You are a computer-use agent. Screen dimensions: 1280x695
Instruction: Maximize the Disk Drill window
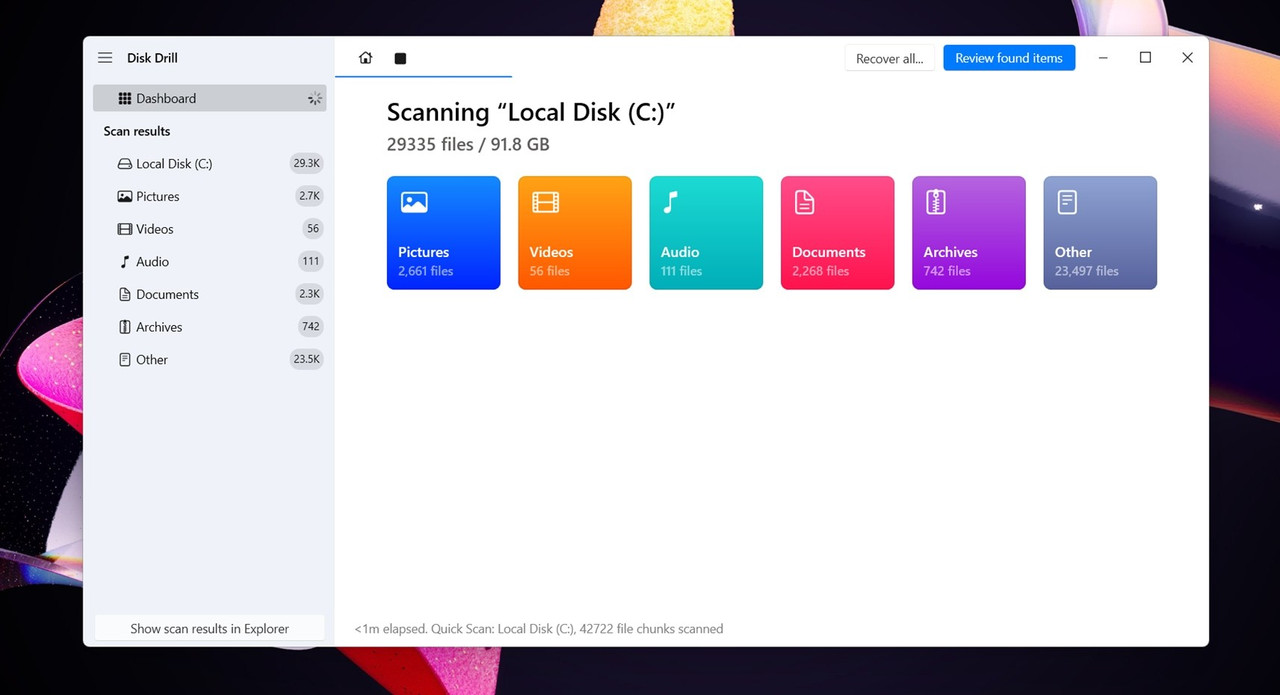1145,58
